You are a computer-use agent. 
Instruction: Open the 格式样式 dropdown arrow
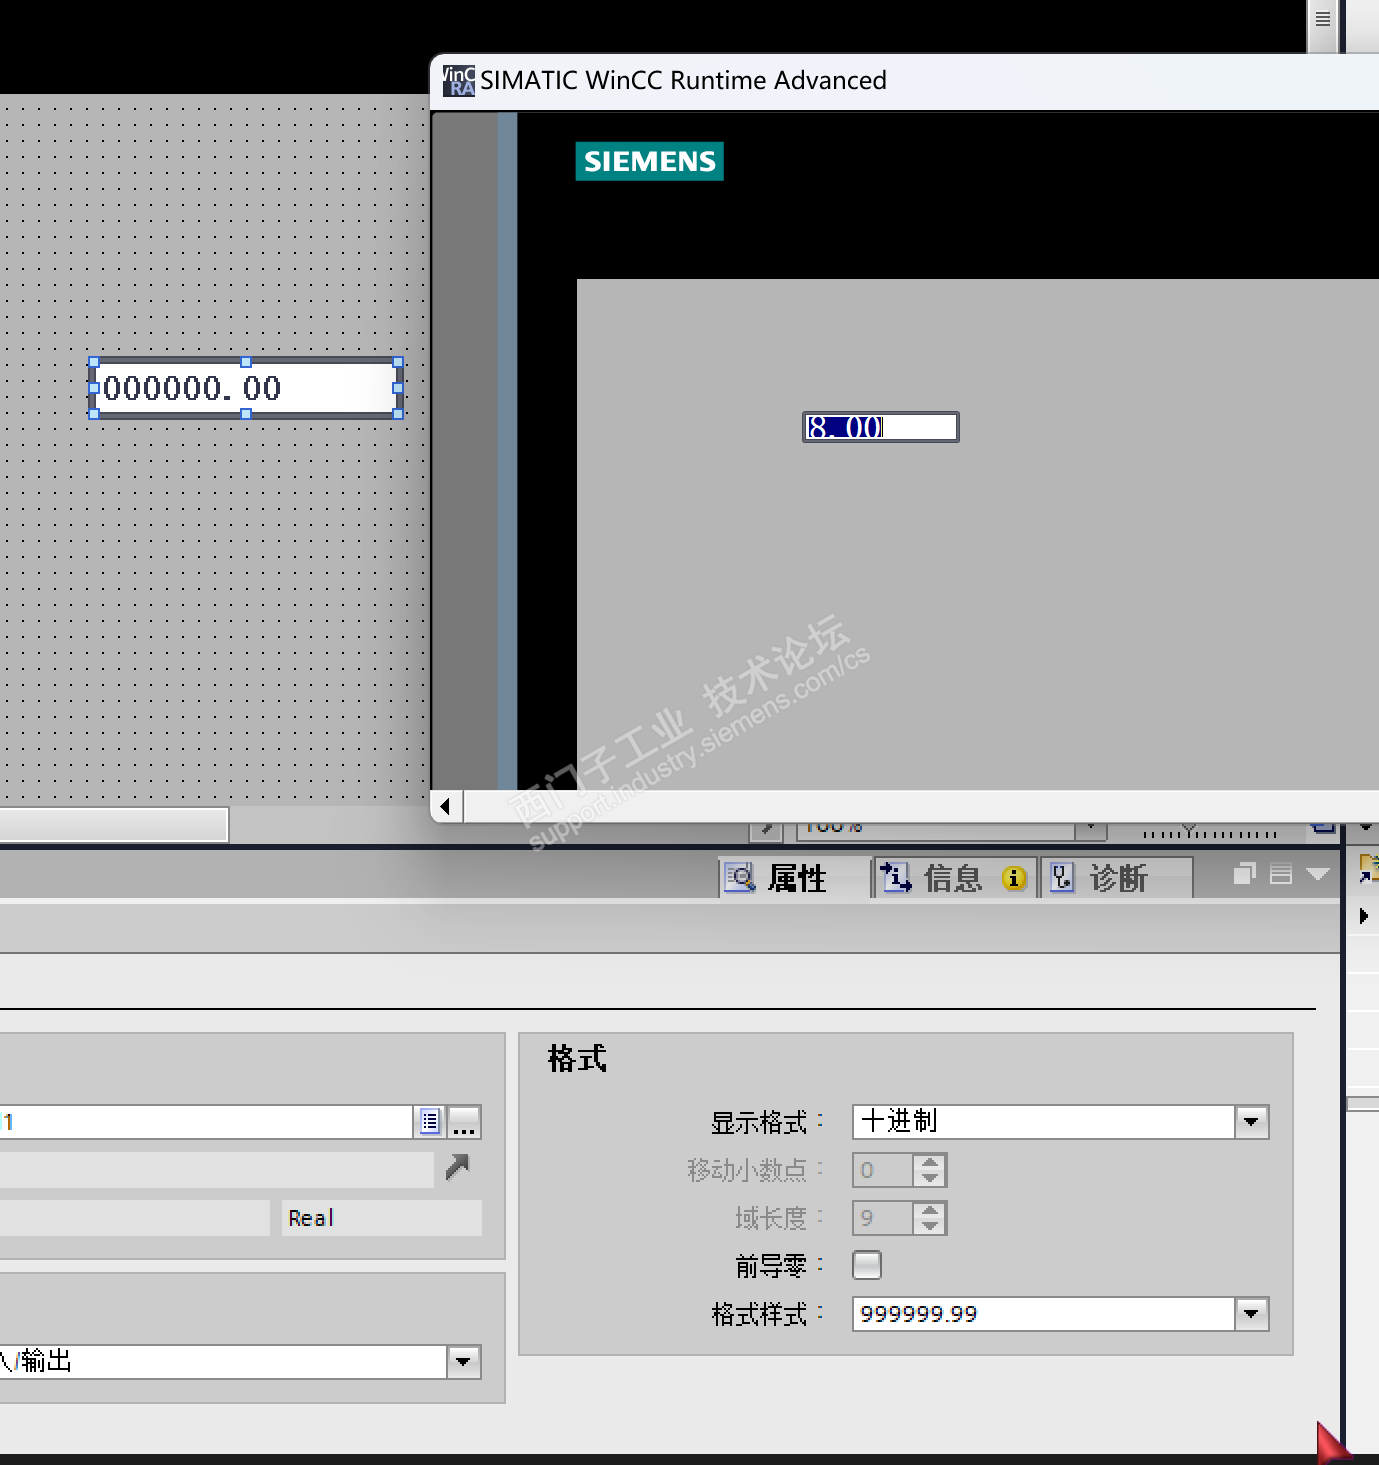tap(1251, 1314)
